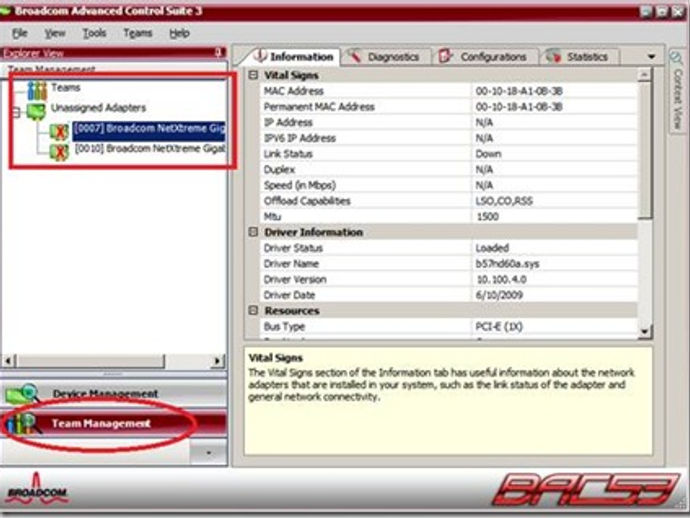The height and width of the screenshot is (518, 690).
Task: Click the Information list vertical scrollbar thumb
Action: coord(645,150)
